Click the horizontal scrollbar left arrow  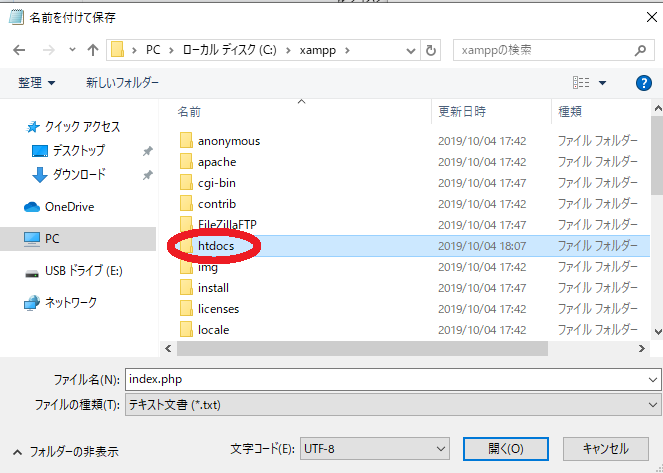pos(168,349)
